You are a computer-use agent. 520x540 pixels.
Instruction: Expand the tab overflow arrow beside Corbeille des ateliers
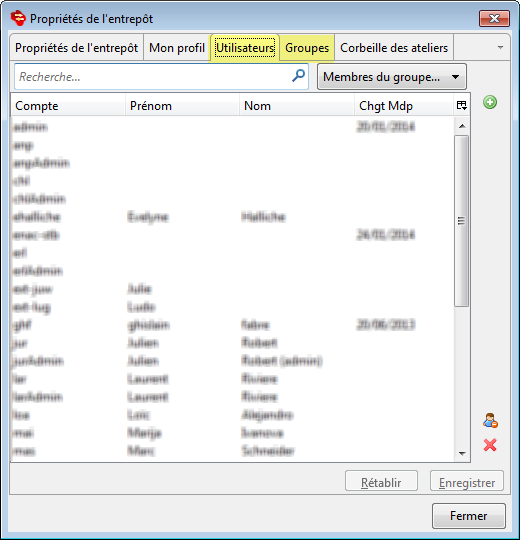click(500, 47)
